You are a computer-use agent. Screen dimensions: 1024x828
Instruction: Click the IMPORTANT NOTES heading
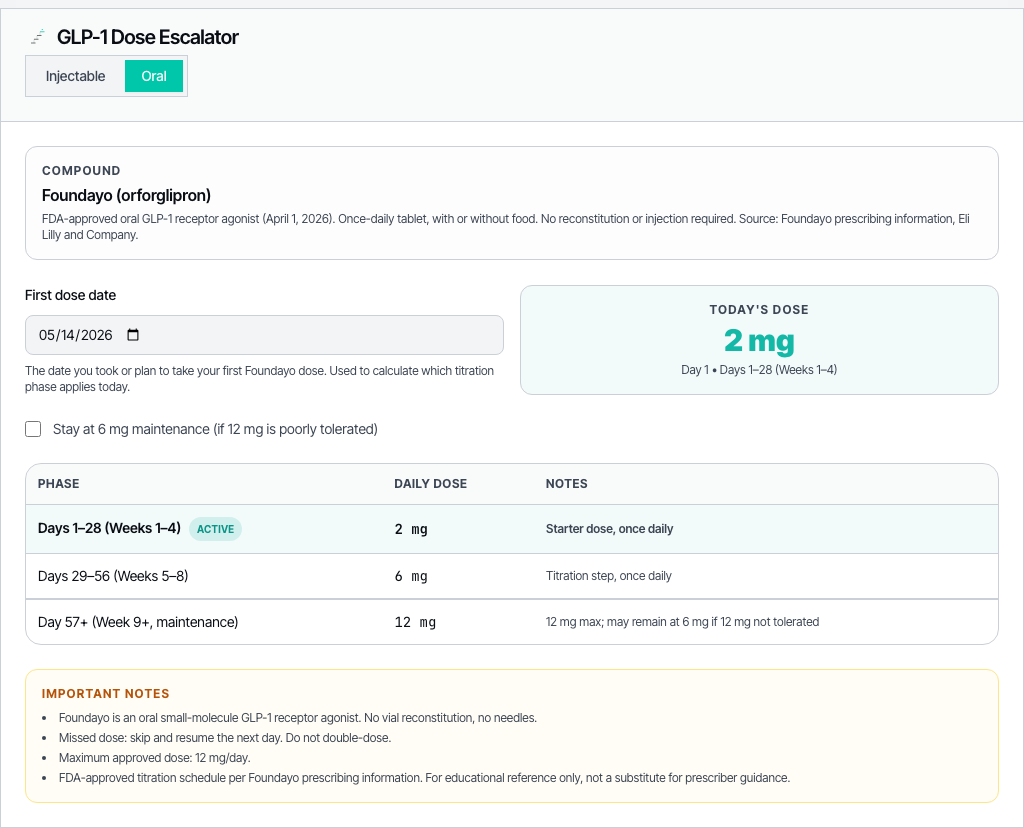(105, 693)
